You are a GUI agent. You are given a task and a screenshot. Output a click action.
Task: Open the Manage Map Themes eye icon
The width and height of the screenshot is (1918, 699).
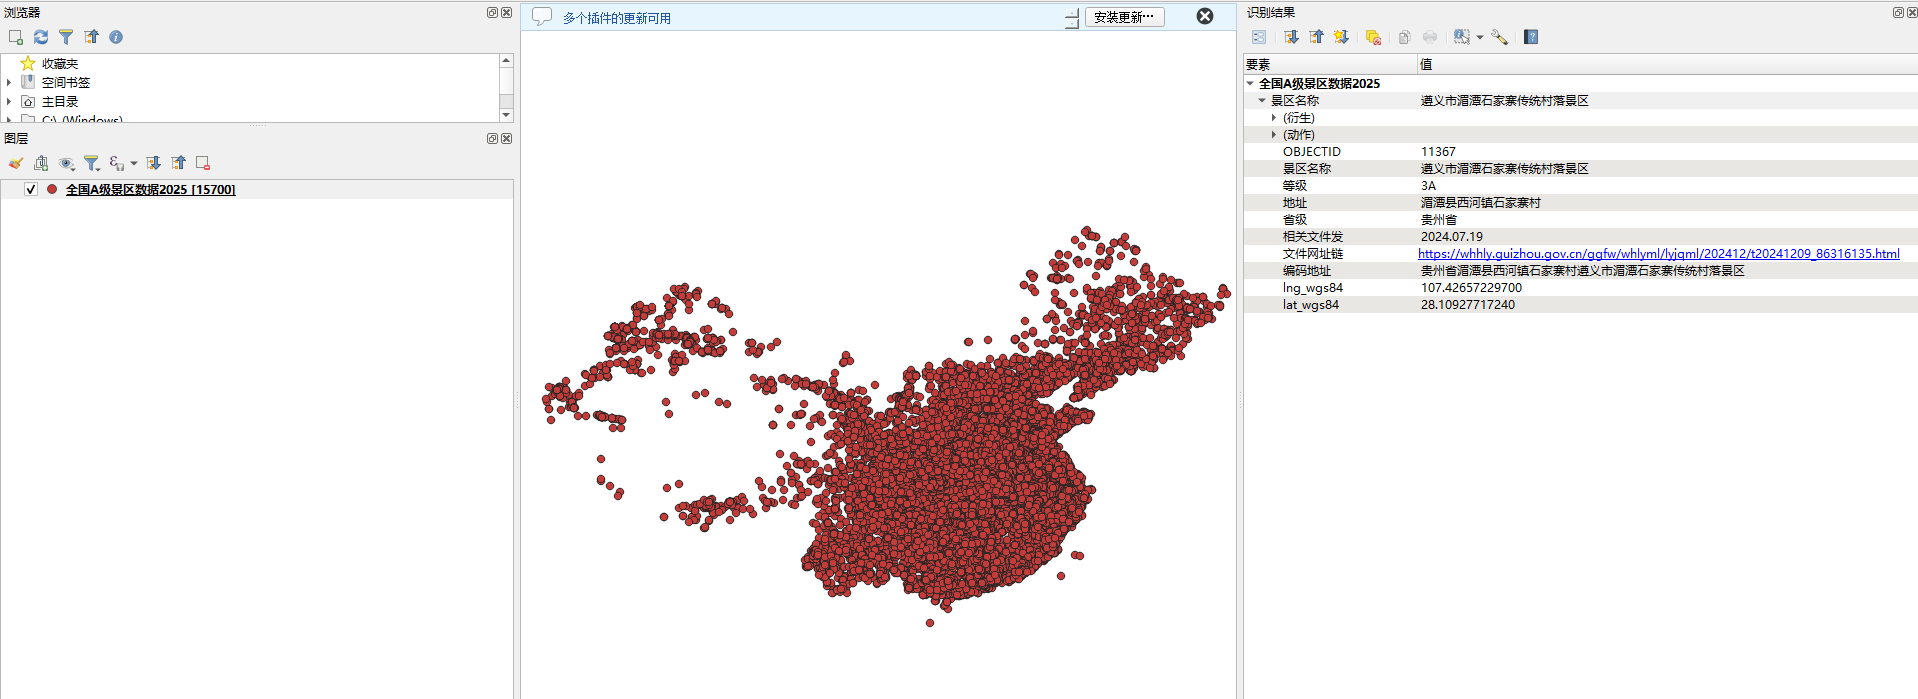pos(67,163)
